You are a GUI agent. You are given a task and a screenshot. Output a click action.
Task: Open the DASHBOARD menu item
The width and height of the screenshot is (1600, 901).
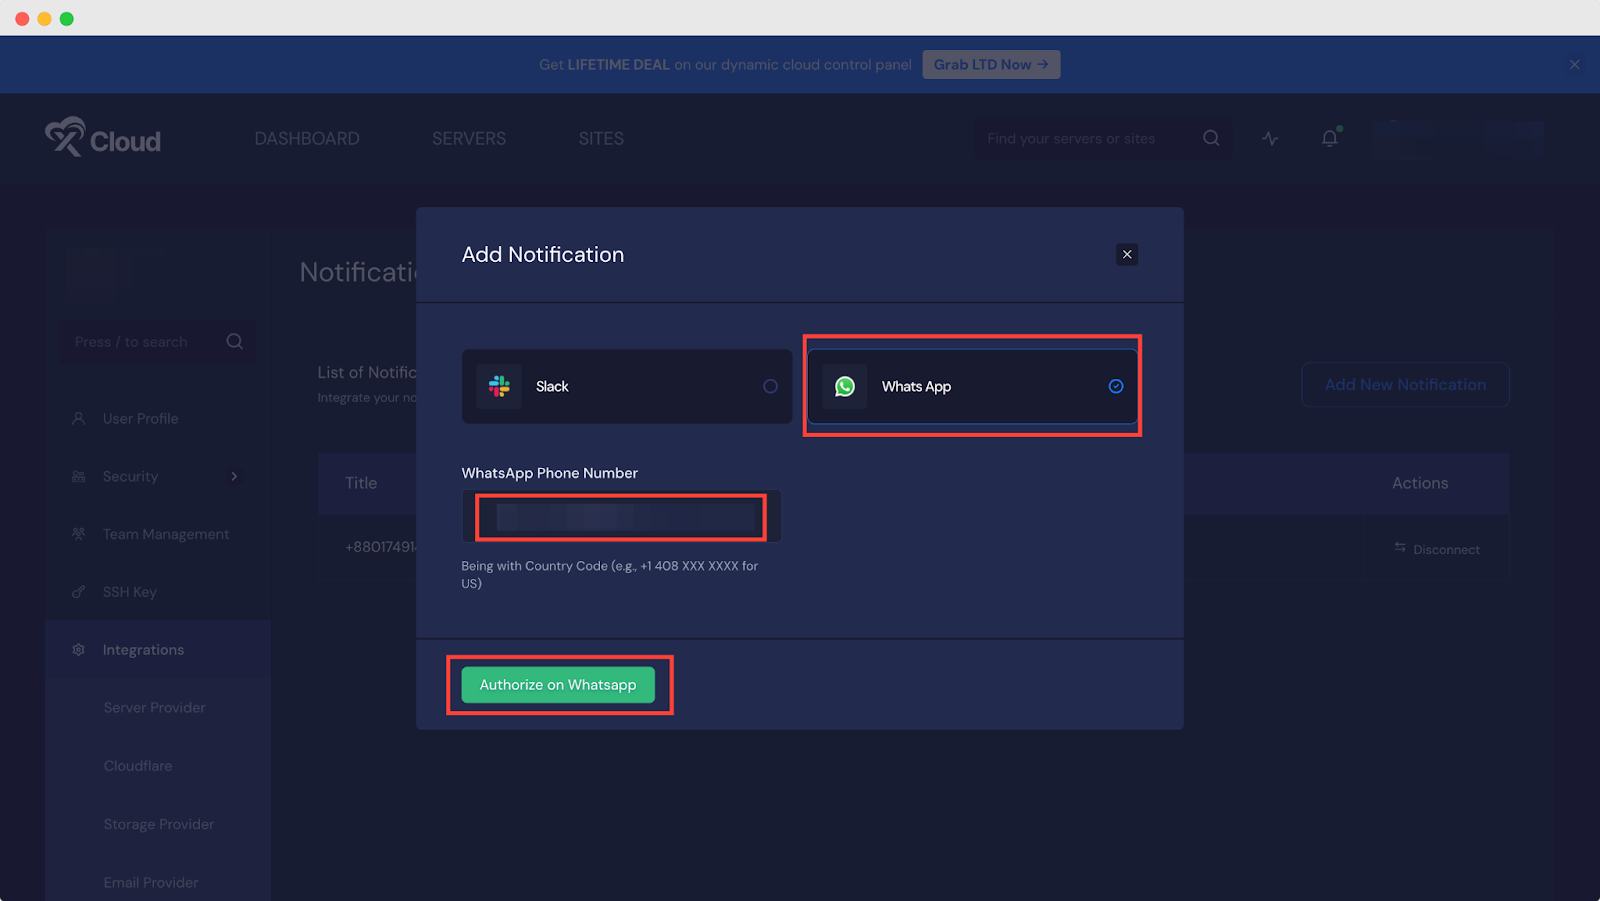pyautogui.click(x=307, y=138)
